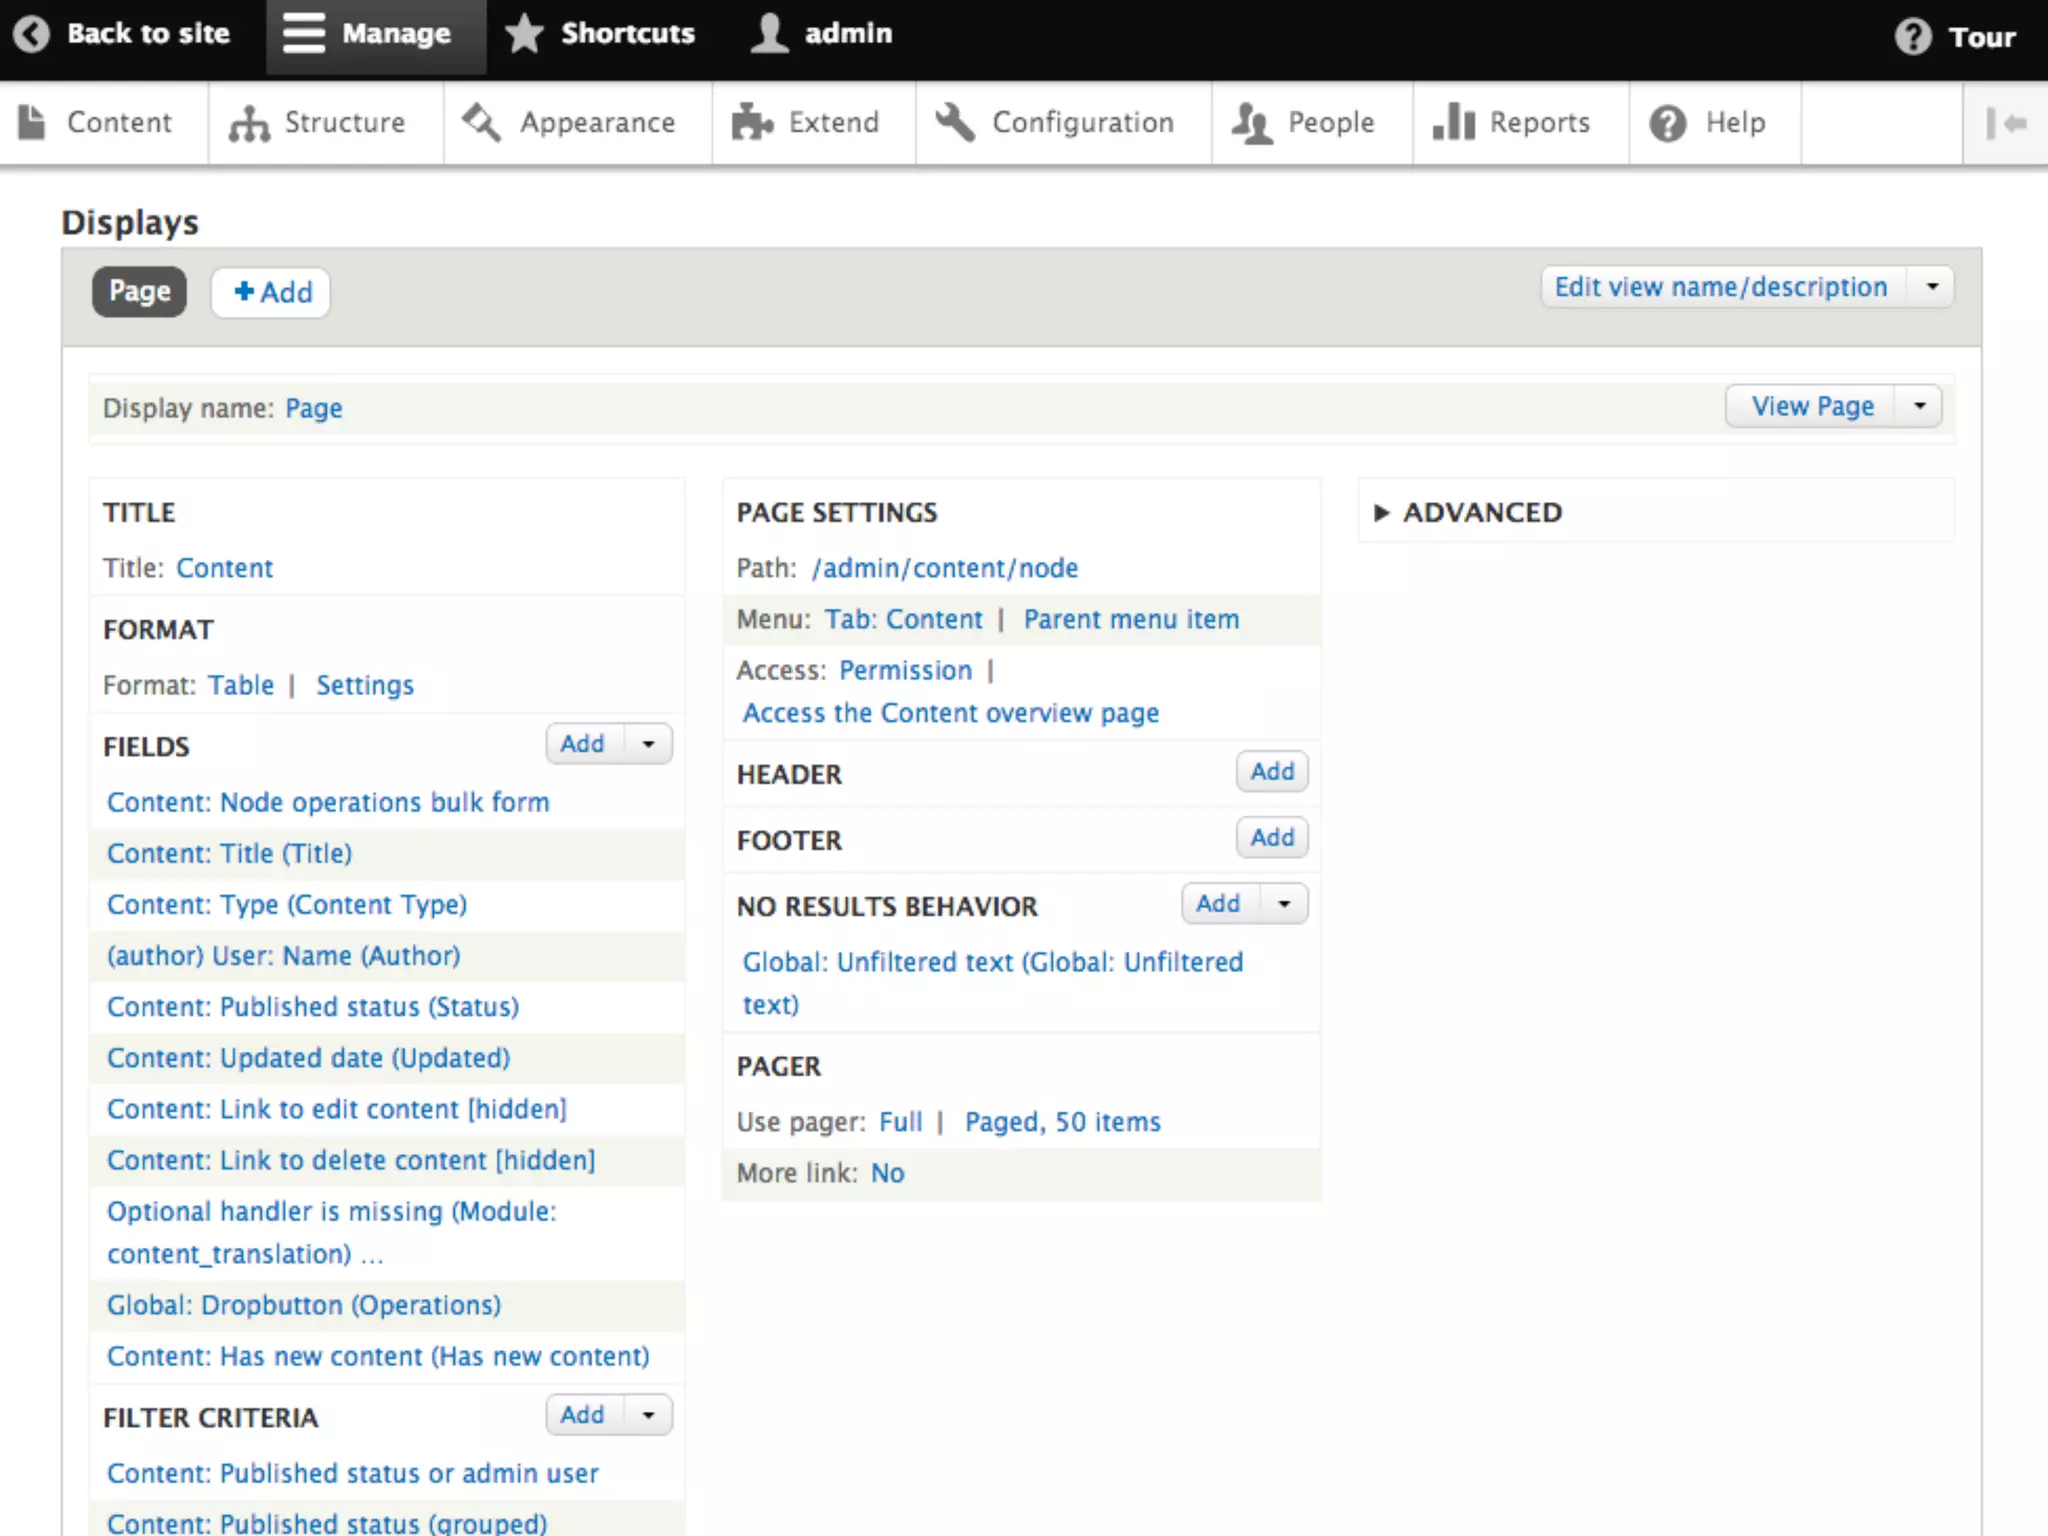Select the Page display tab
The width and height of the screenshot is (2048, 1536).
(x=139, y=292)
